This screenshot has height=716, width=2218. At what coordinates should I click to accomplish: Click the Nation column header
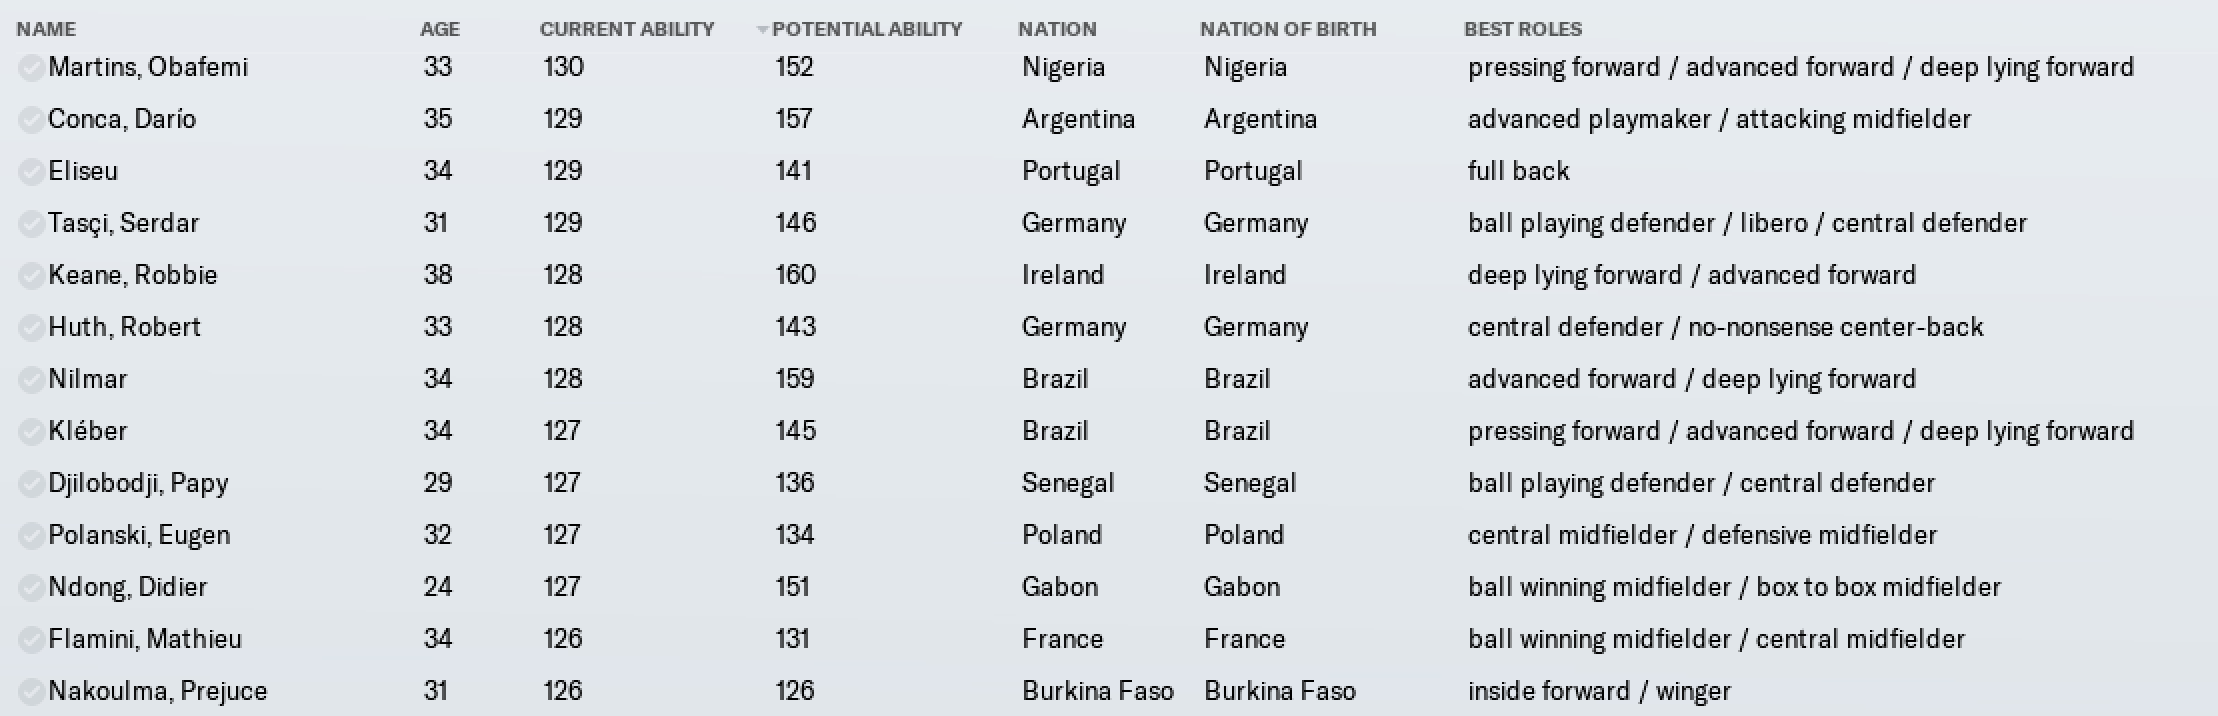pyautogui.click(x=1057, y=29)
